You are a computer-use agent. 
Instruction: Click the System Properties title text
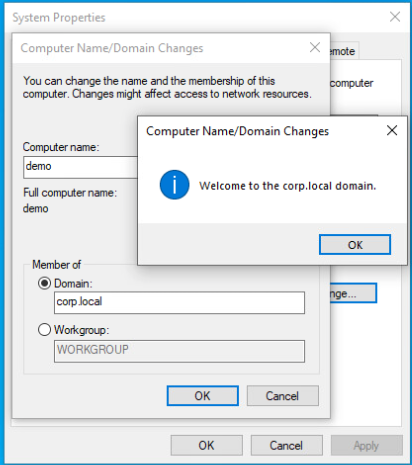point(59,18)
